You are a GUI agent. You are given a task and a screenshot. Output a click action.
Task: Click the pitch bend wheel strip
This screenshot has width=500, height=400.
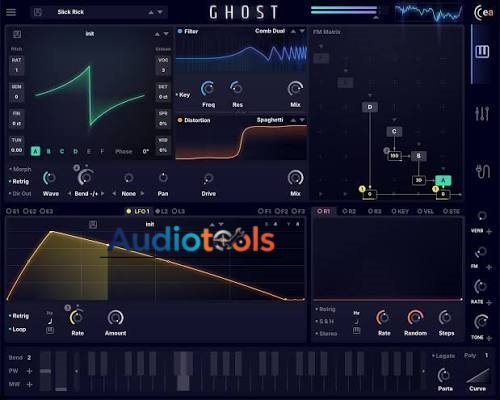[x=45, y=371]
